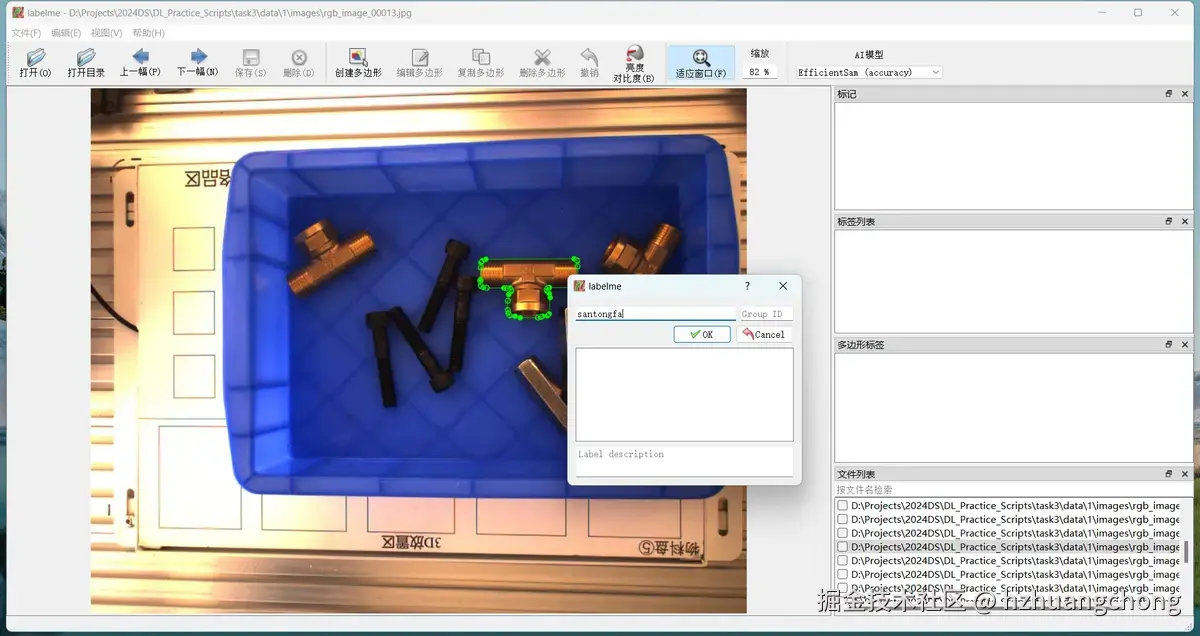Float the 多边形标签 panel
This screenshot has width=1200, height=636.
click(1168, 344)
